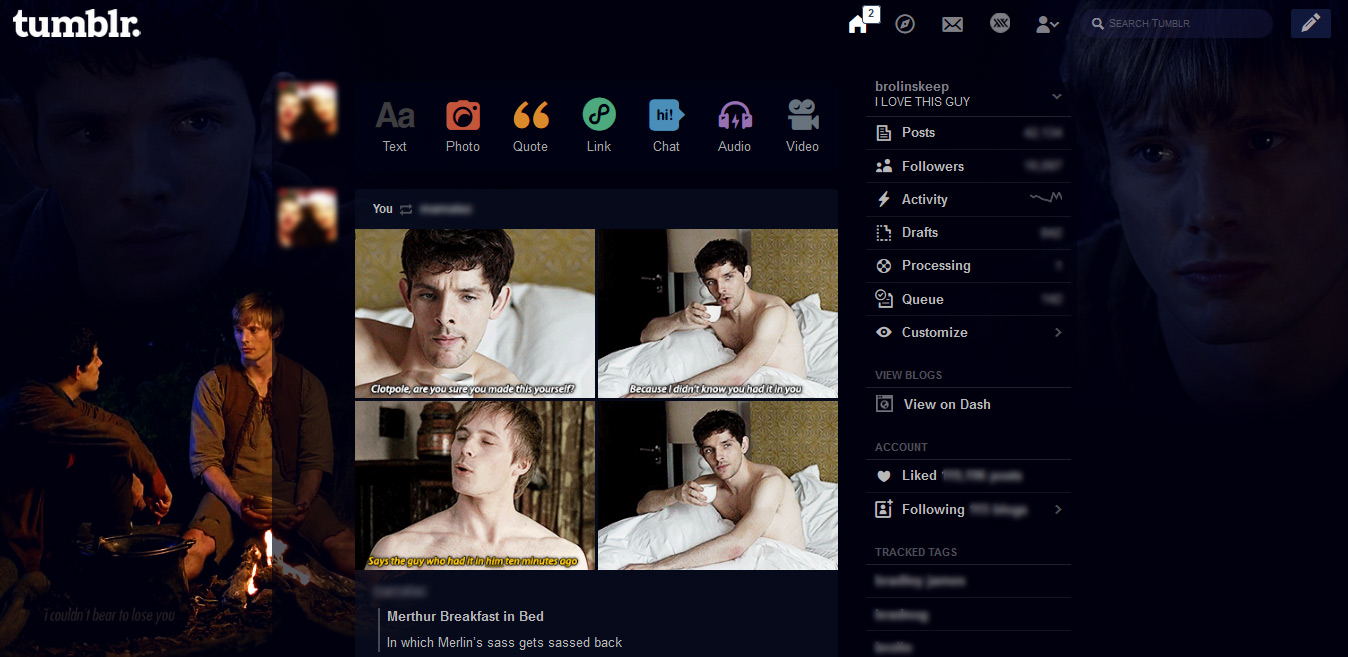
Task: Create a new Audio post
Action: tap(735, 127)
